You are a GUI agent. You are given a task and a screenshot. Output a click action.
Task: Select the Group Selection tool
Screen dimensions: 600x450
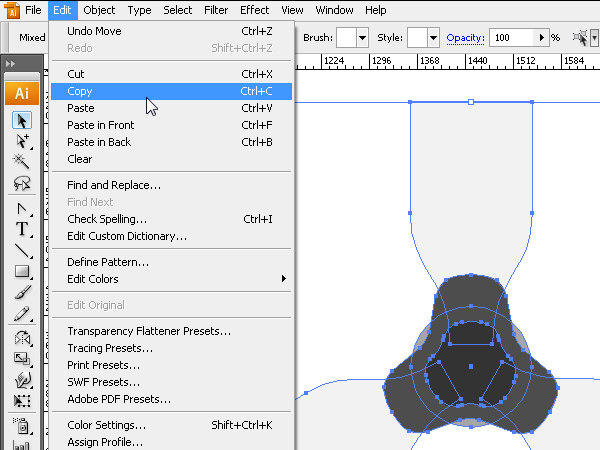point(22,141)
